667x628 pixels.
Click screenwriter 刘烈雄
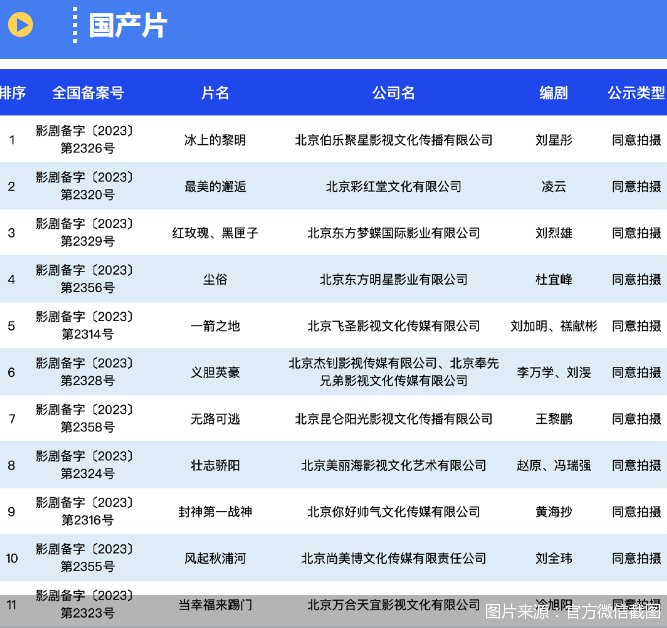(x=553, y=233)
